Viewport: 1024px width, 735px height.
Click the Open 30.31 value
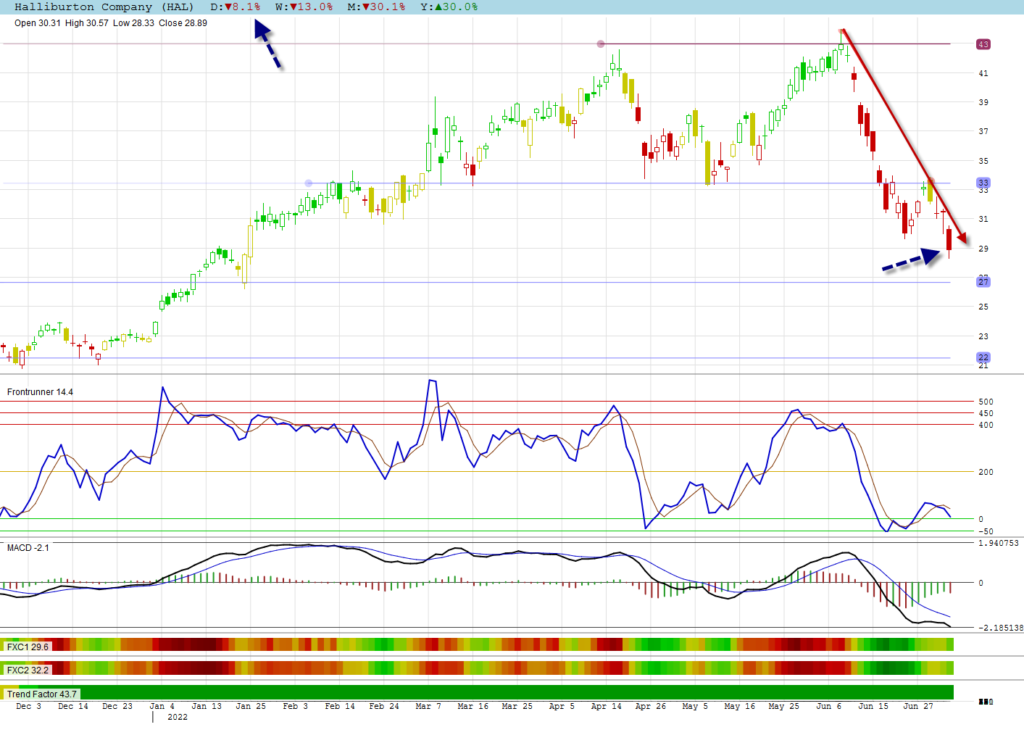click(x=37, y=23)
